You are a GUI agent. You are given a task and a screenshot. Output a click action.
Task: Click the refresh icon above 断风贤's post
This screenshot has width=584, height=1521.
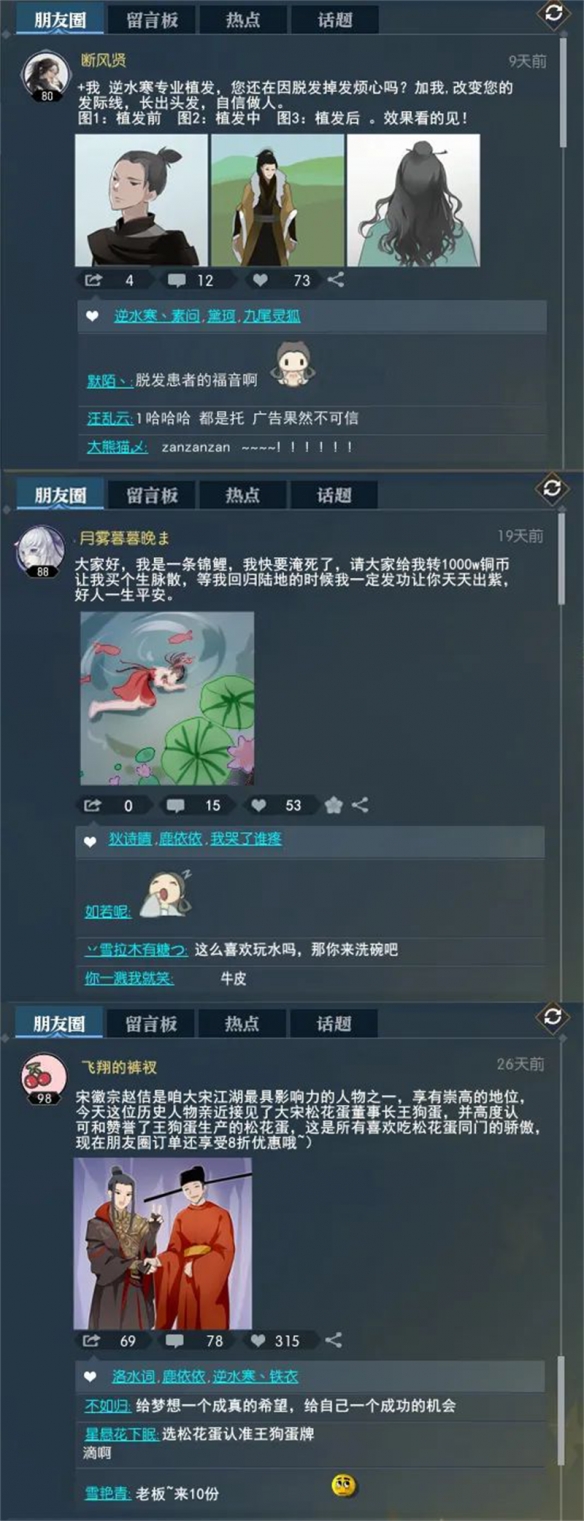[x=552, y=14]
